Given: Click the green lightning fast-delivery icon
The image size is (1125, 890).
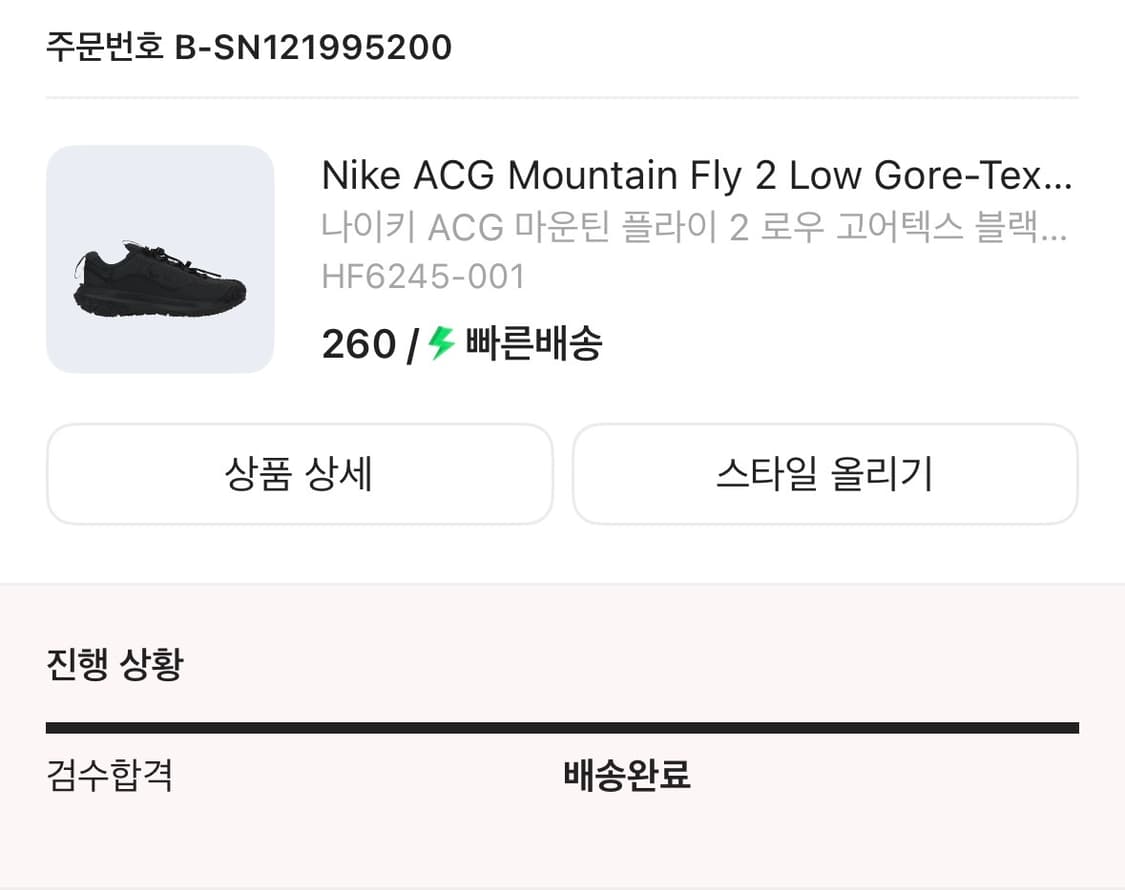Looking at the screenshot, I should click(438, 345).
